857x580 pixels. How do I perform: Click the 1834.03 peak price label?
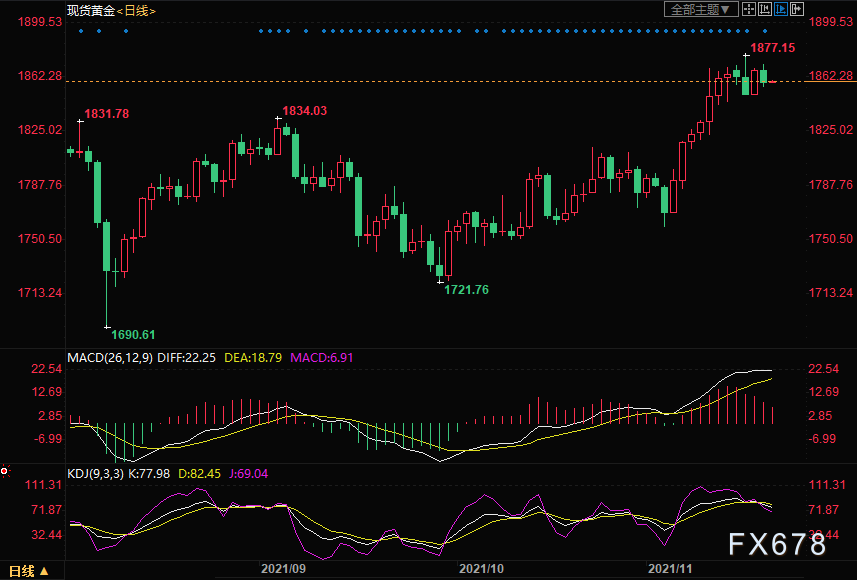click(x=304, y=110)
